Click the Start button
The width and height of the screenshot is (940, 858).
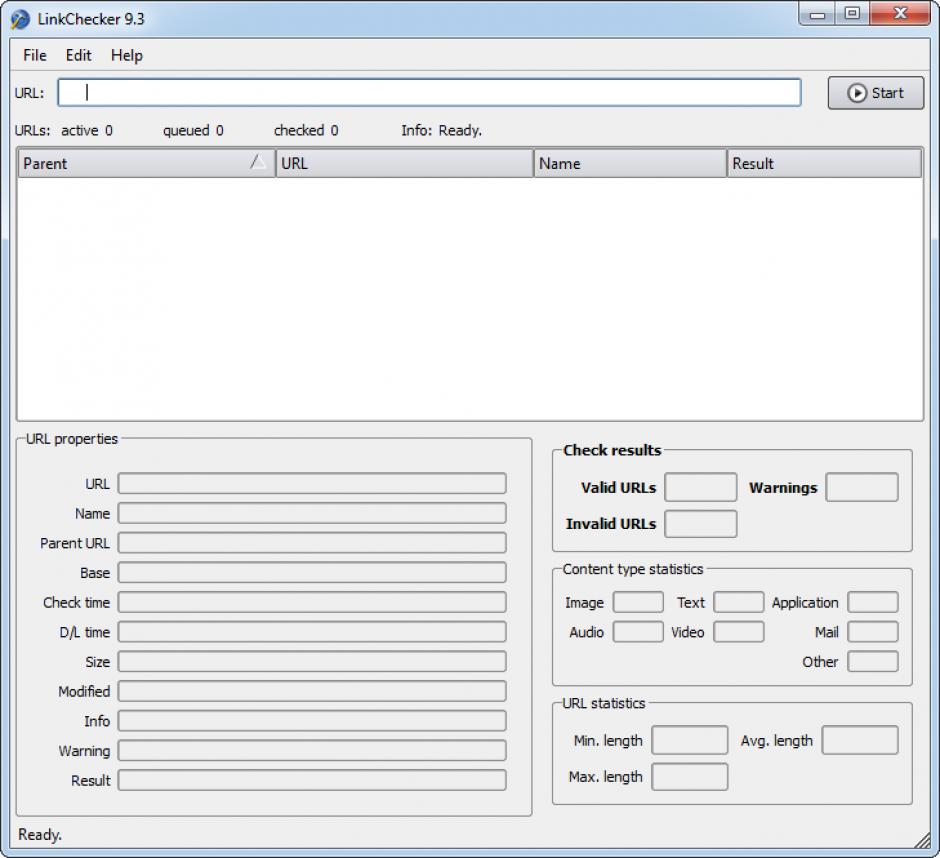pos(875,93)
